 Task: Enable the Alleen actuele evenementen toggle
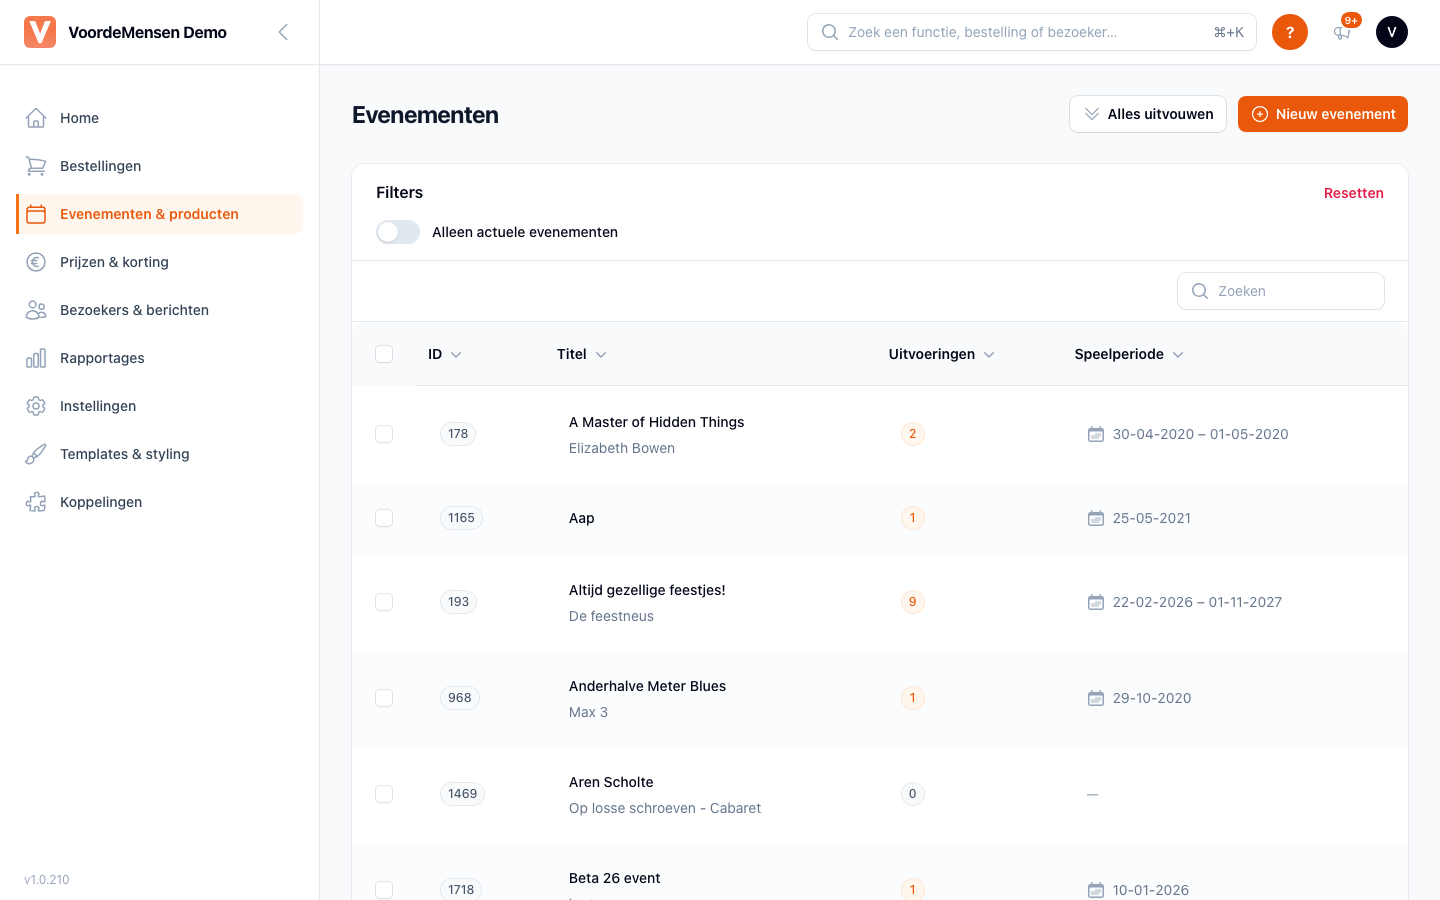(x=398, y=232)
